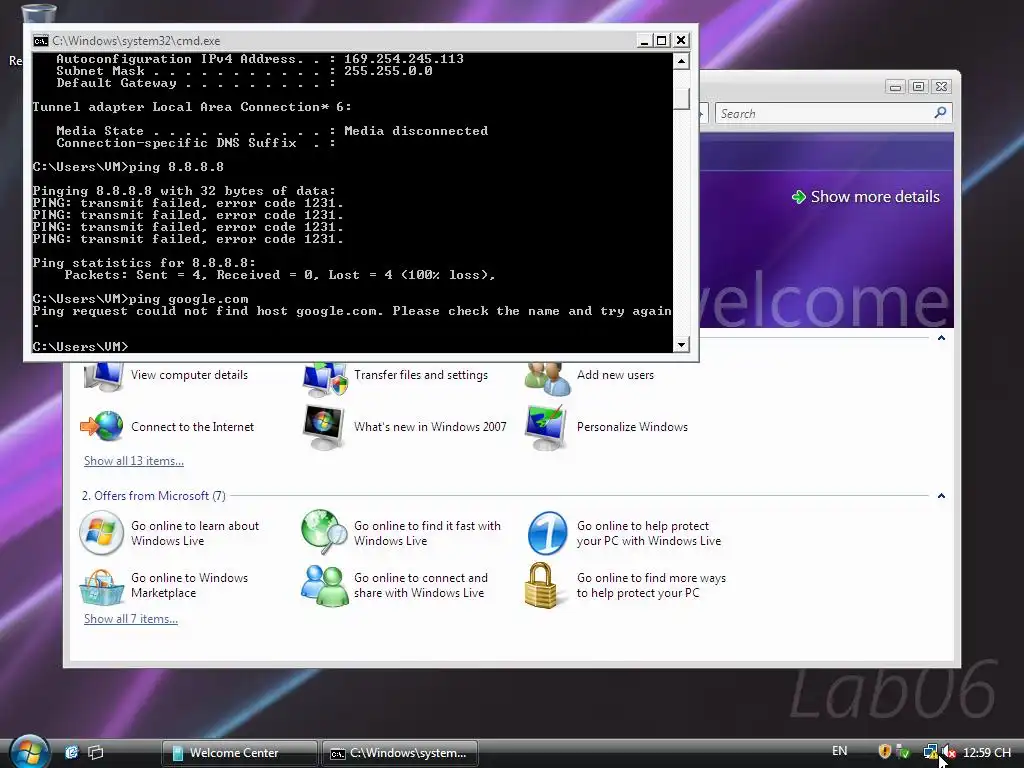Close the cmd.exe window
Viewport: 1024px width, 768px height.
click(680, 40)
